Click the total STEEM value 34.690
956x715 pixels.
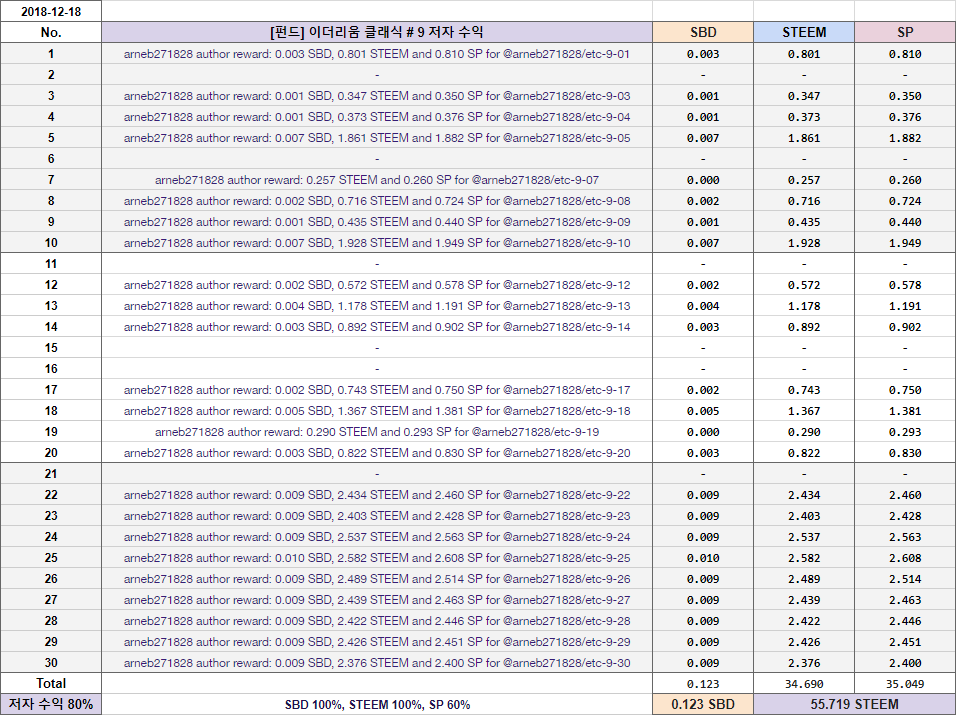(804, 685)
